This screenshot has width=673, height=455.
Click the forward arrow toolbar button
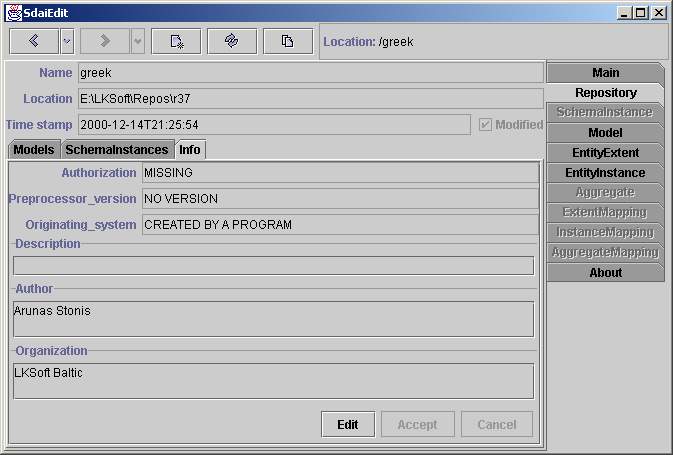tap(105, 41)
